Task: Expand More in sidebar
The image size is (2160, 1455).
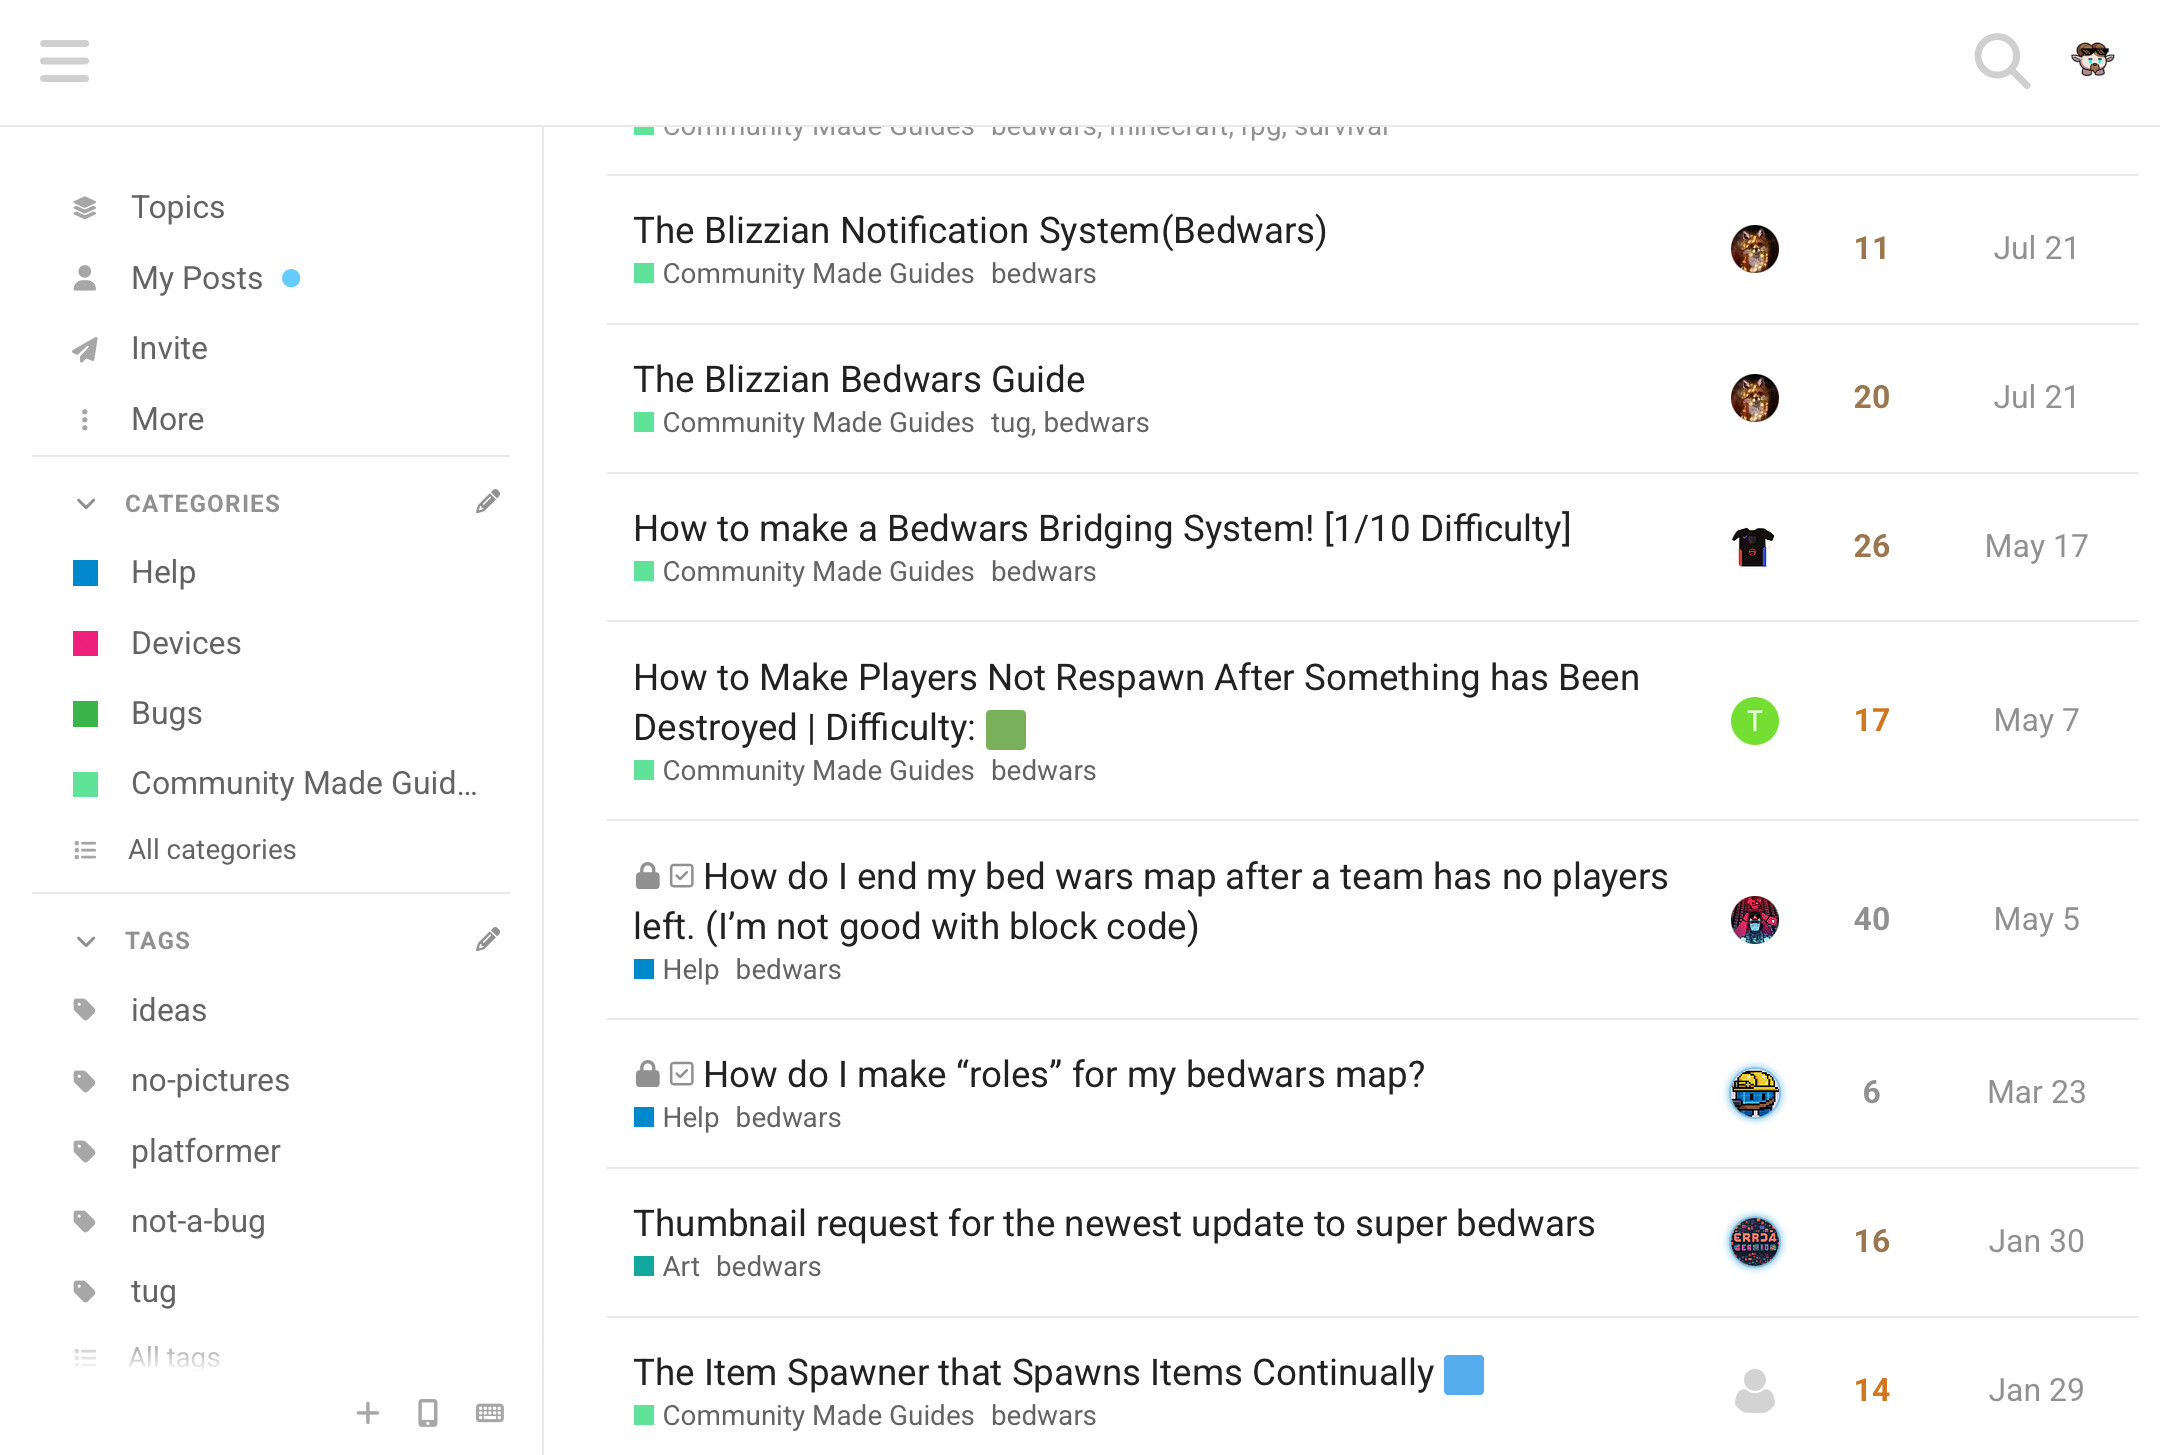Action: 168,419
